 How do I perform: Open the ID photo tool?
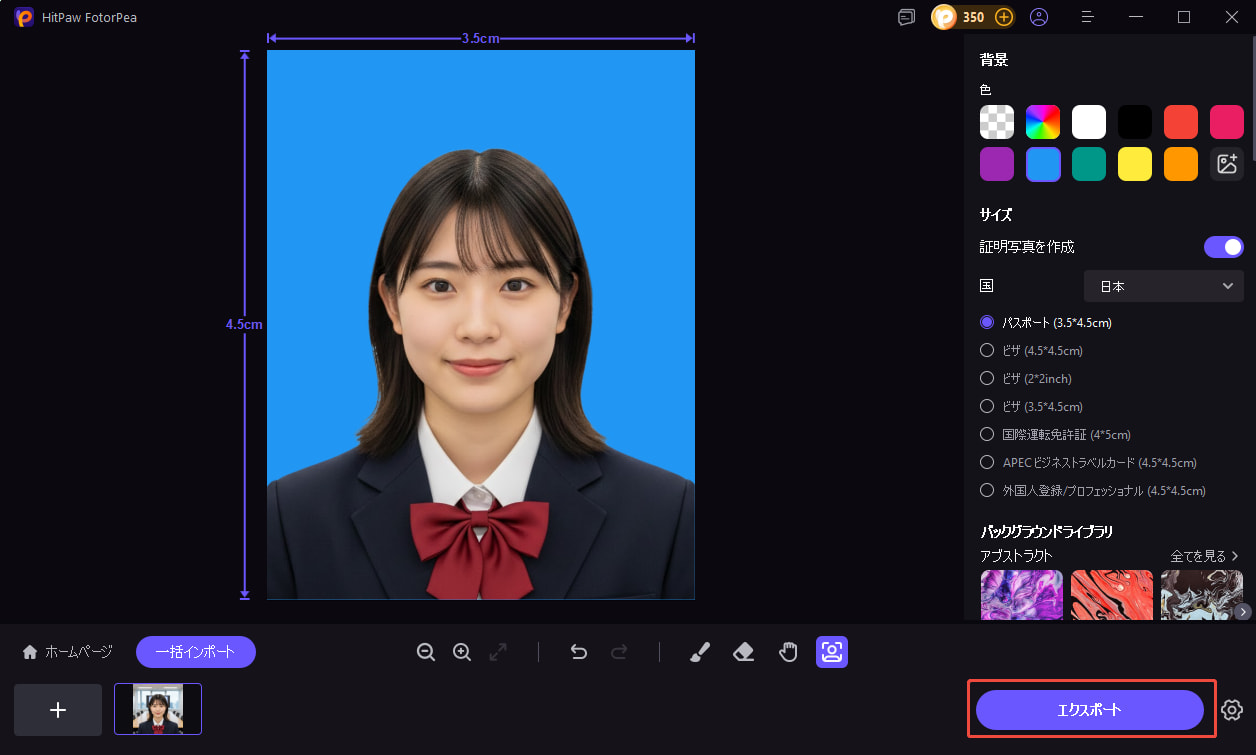click(x=831, y=651)
